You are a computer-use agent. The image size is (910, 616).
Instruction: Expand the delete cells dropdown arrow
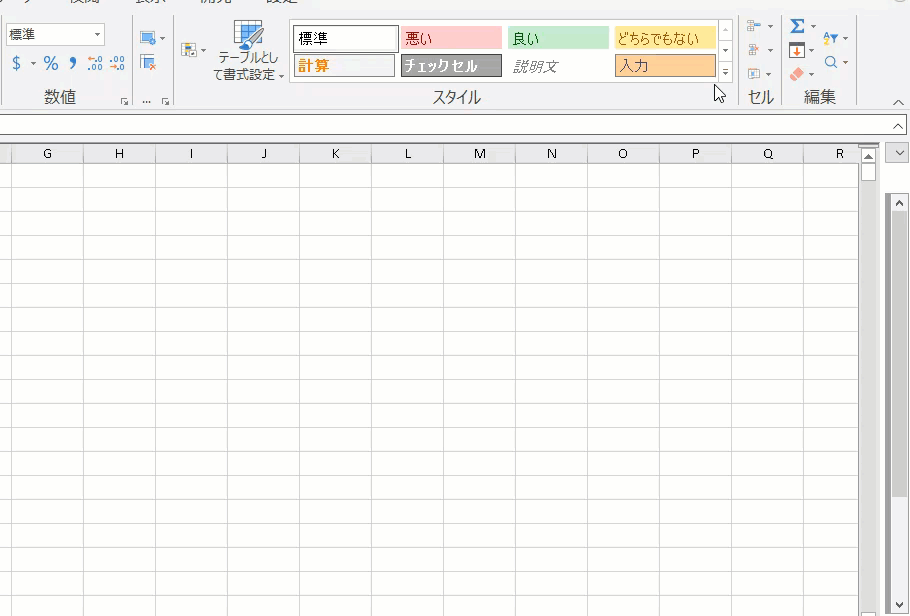pos(770,51)
